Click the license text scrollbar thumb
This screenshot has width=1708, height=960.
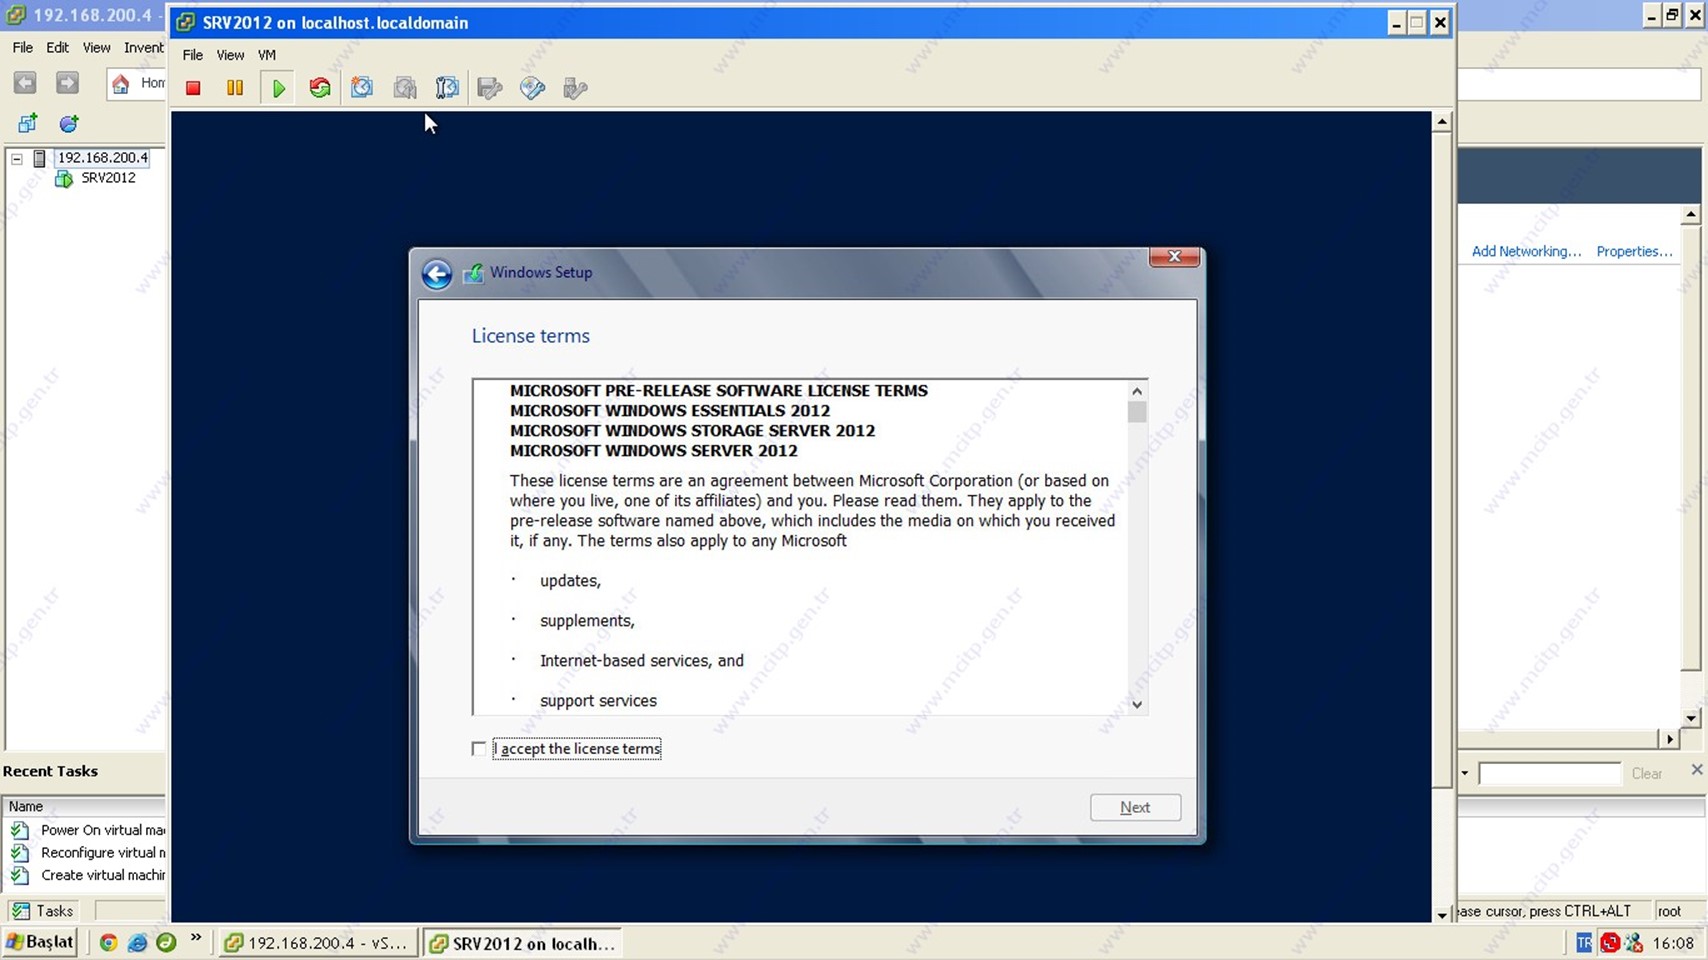(1137, 412)
